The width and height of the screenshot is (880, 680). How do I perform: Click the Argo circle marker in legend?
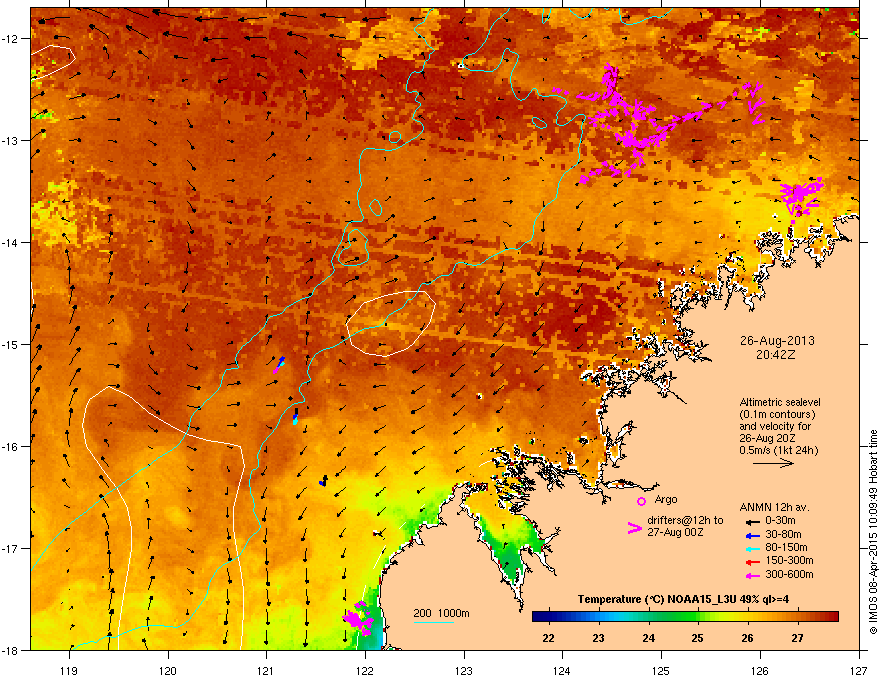[641, 501]
